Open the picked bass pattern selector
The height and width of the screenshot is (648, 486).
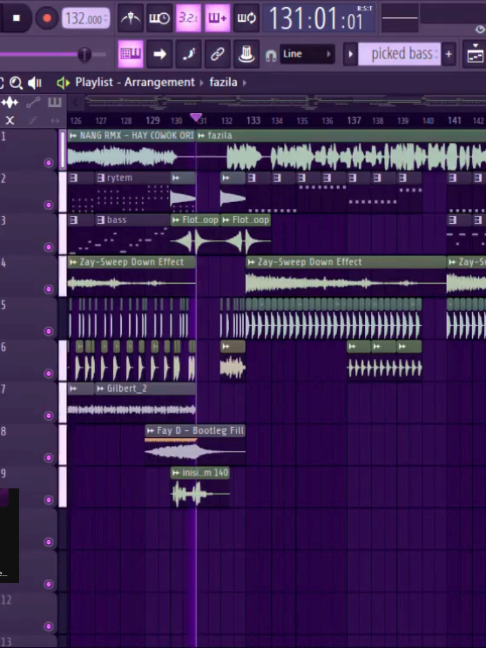pyautogui.click(x=399, y=54)
